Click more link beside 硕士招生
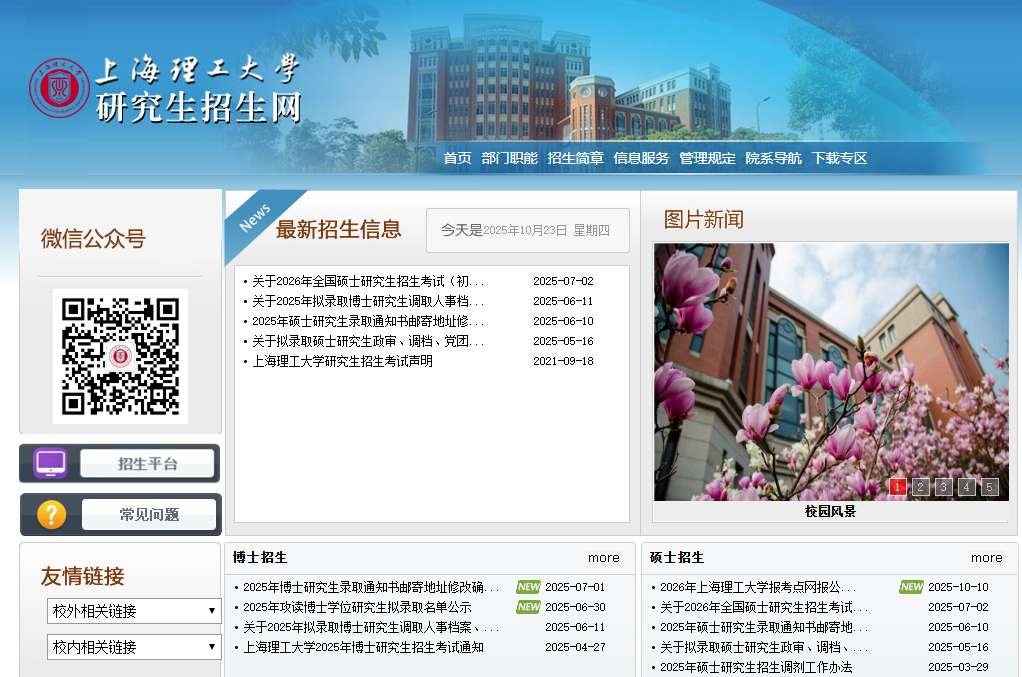Image resolution: width=1022 pixels, height=677 pixels. click(x=986, y=558)
